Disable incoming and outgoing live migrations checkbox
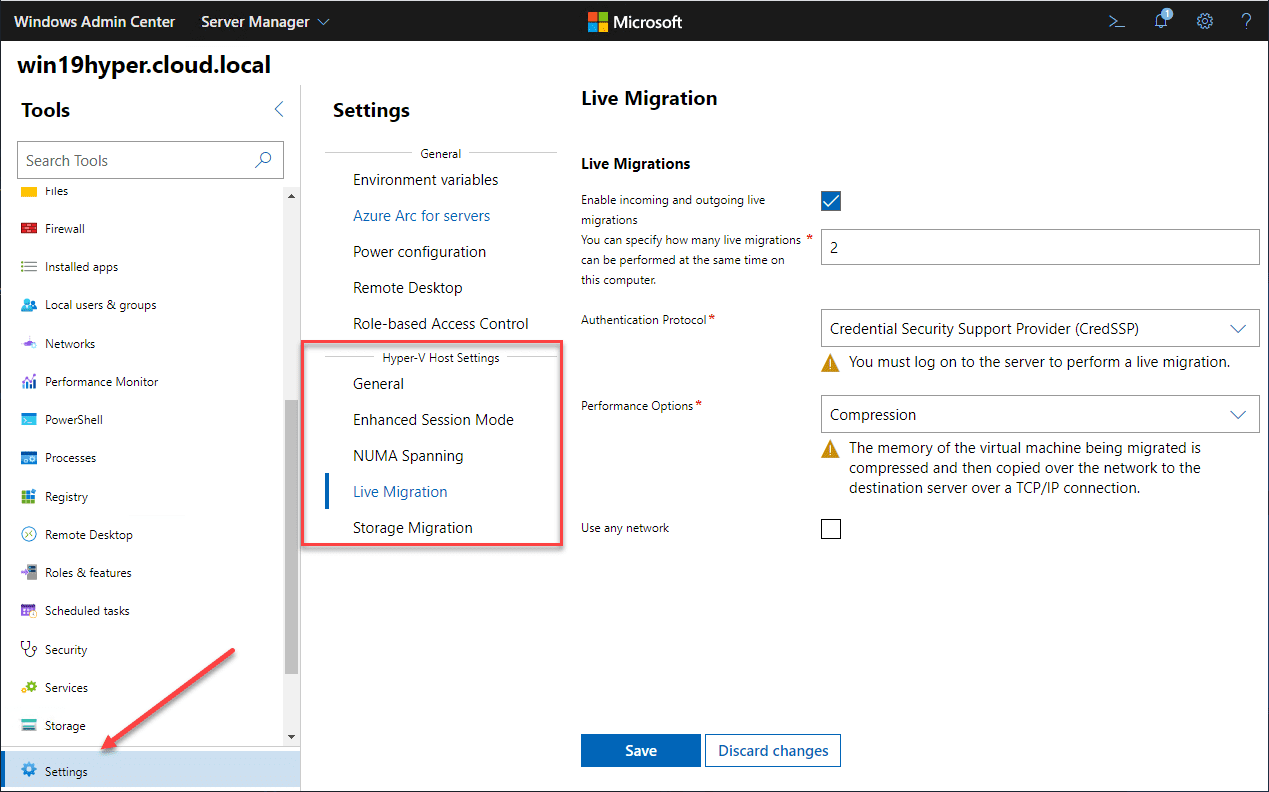Screen dimensions: 1269x792 [831, 201]
